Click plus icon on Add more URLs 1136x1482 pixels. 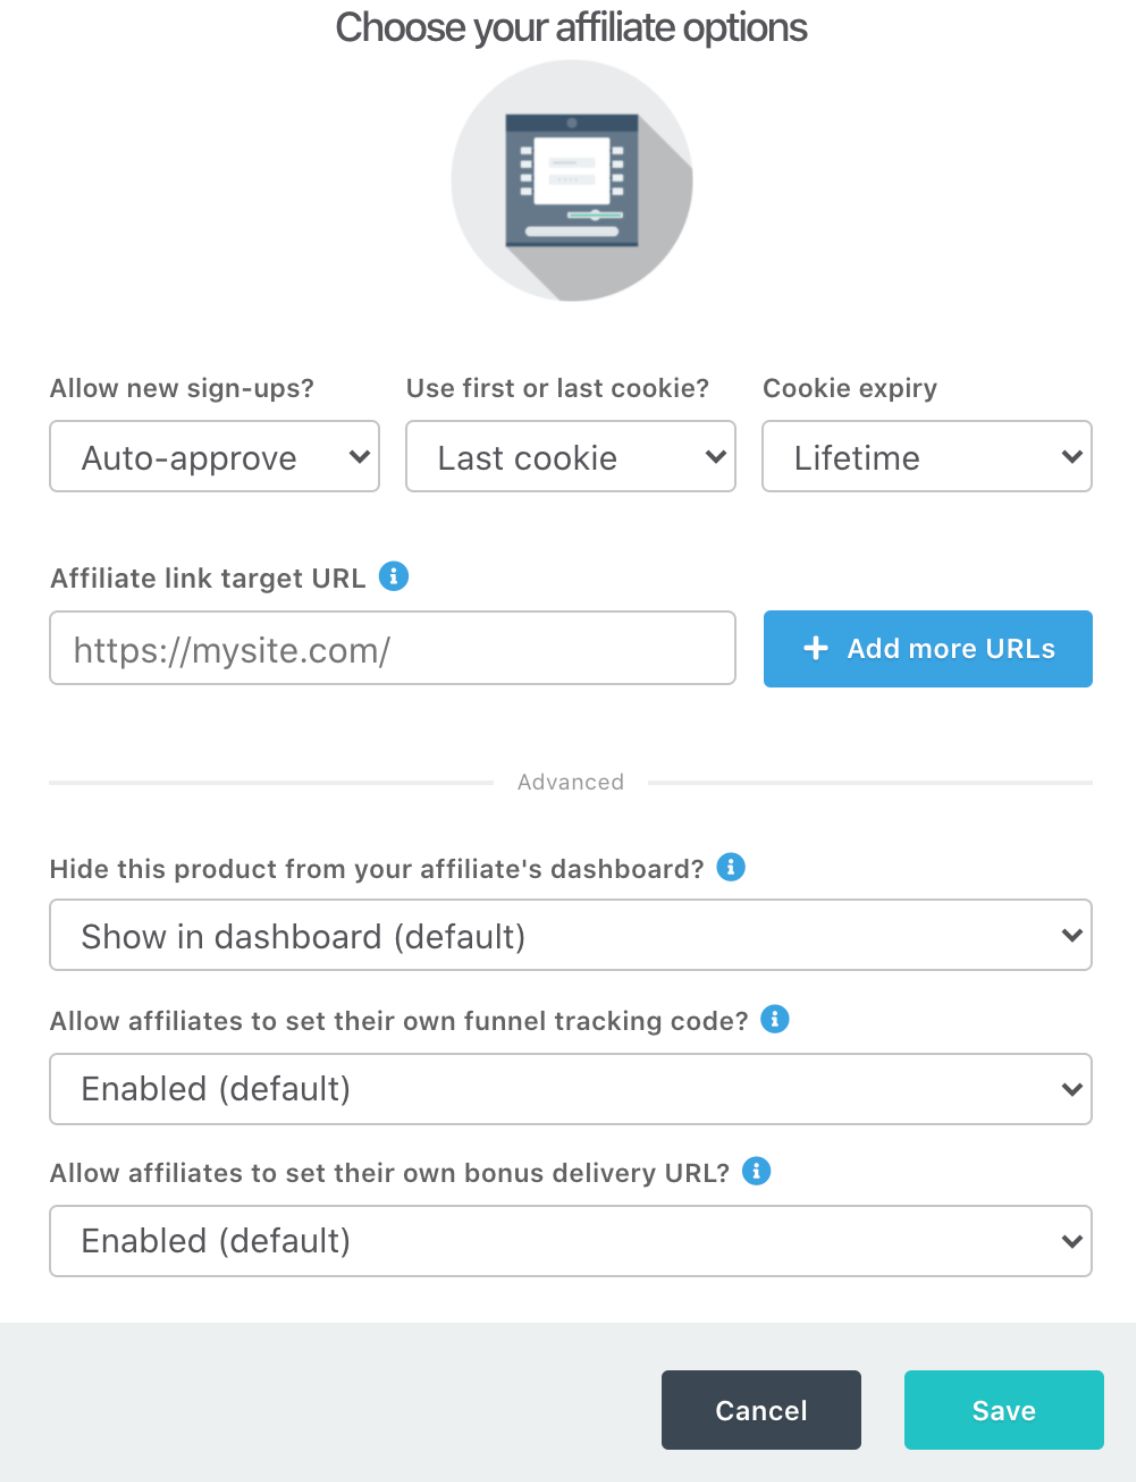pyautogui.click(x=816, y=648)
